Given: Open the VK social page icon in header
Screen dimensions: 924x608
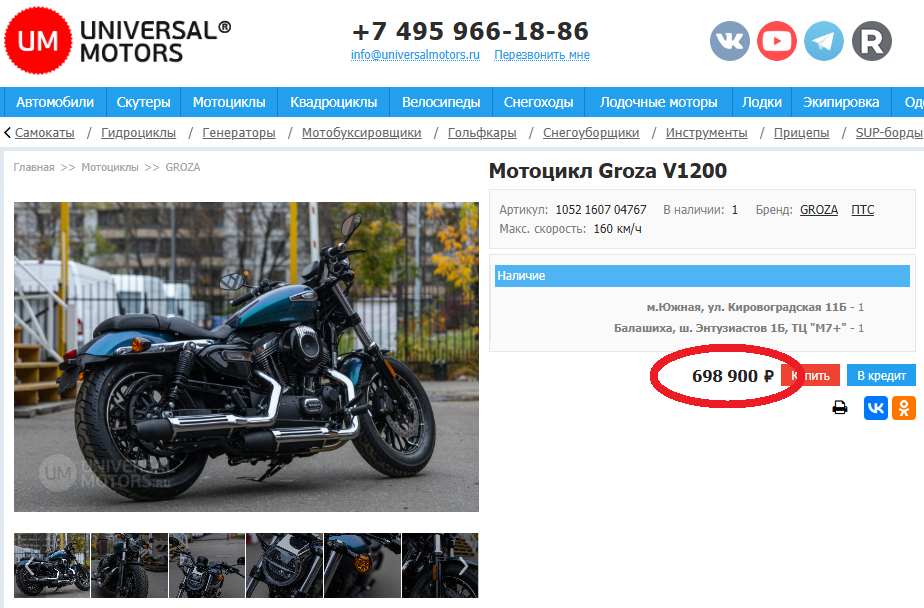Looking at the screenshot, I should point(730,41).
